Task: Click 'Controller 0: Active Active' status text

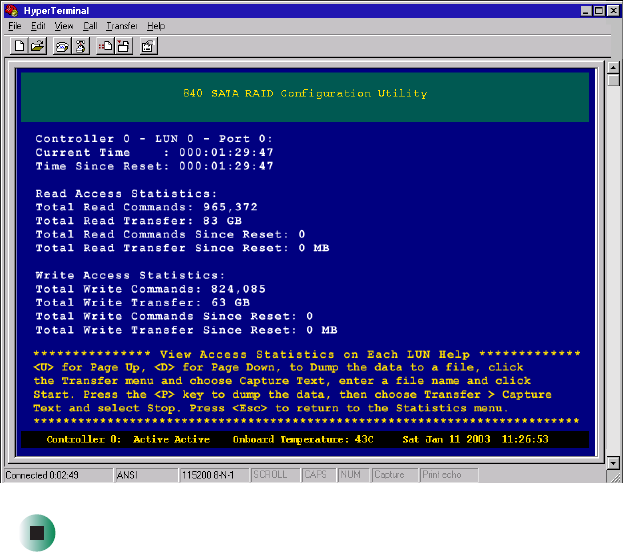Action: [x=128, y=440]
